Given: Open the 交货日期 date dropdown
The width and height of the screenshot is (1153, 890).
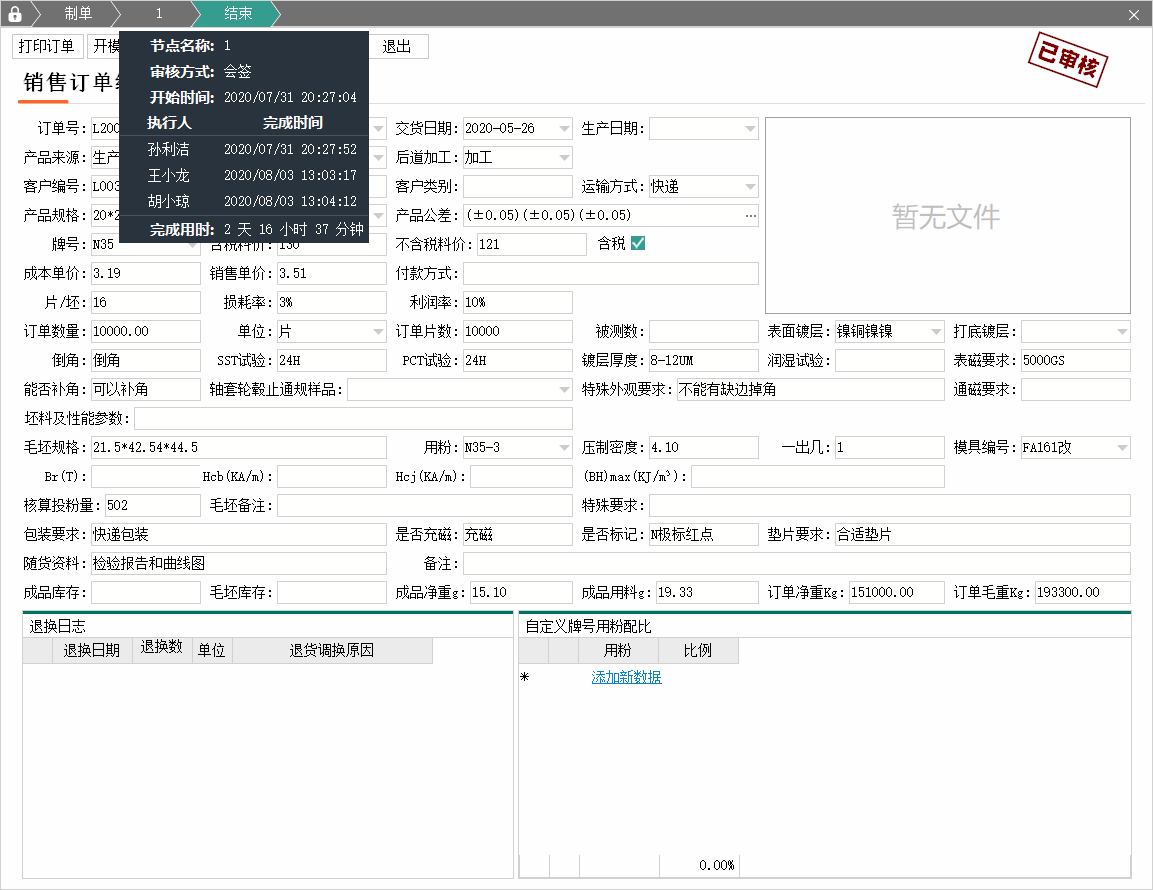Looking at the screenshot, I should coord(564,128).
